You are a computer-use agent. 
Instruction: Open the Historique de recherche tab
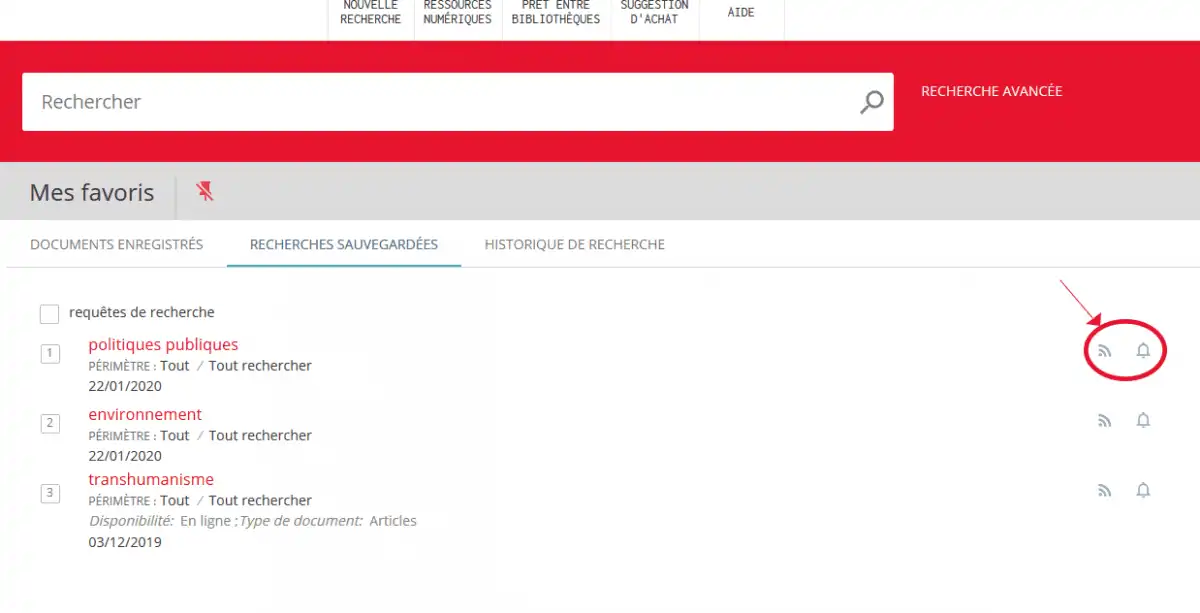575,244
